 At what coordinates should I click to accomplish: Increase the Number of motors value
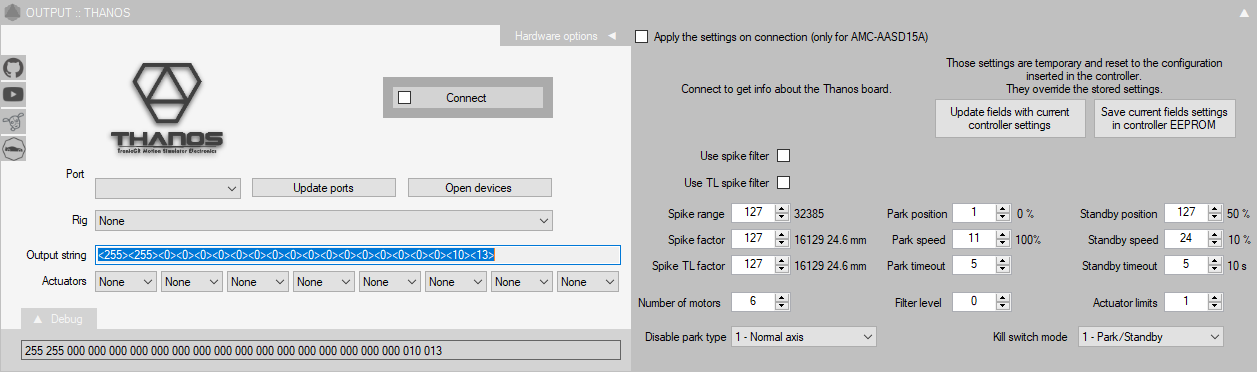click(783, 297)
